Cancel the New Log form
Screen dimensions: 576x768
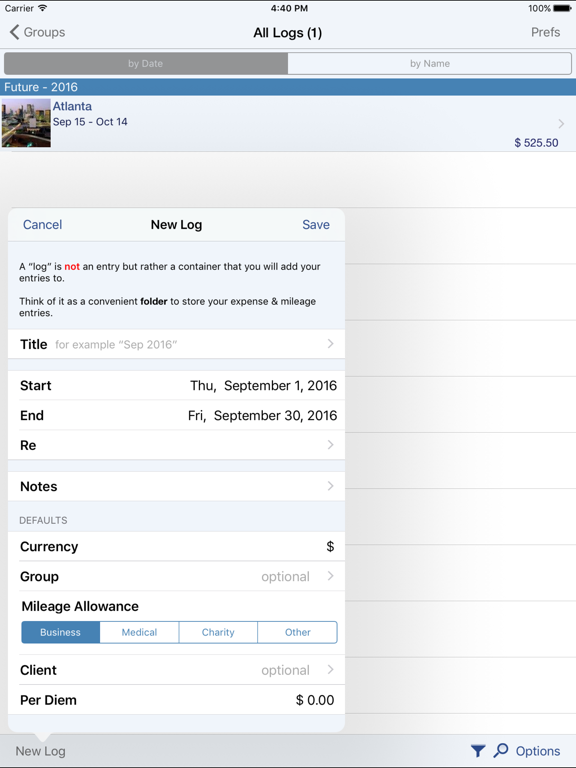coord(43,225)
